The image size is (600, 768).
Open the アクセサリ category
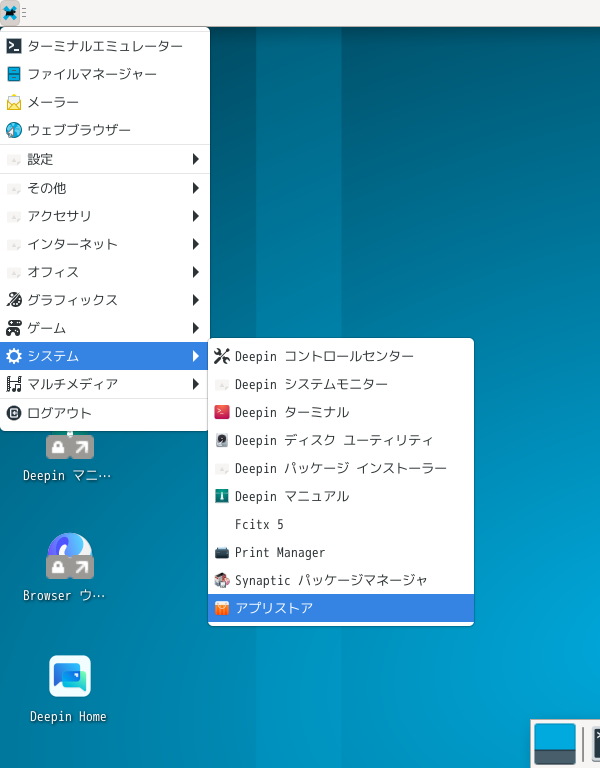(x=105, y=216)
